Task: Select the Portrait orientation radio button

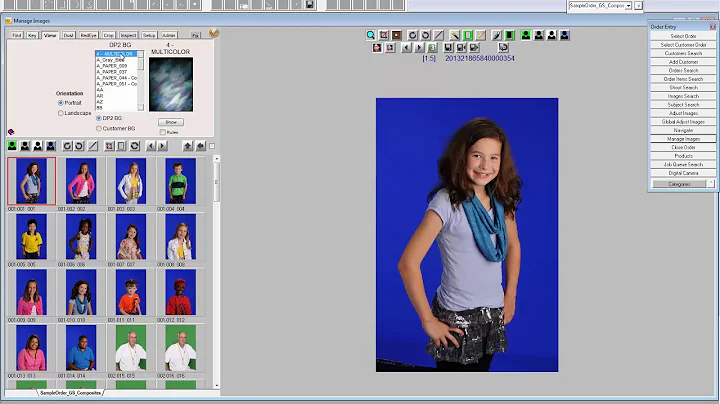Action: click(61, 103)
